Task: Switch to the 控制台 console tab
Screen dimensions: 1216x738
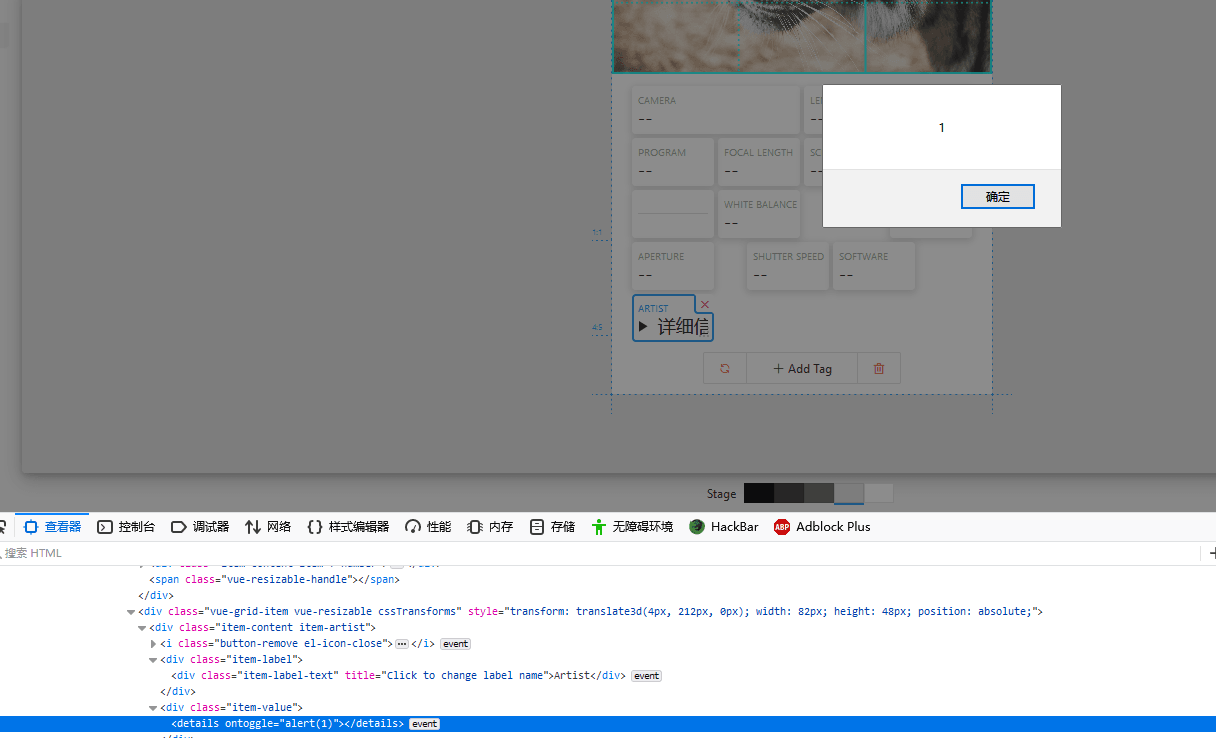Action: pos(126,527)
